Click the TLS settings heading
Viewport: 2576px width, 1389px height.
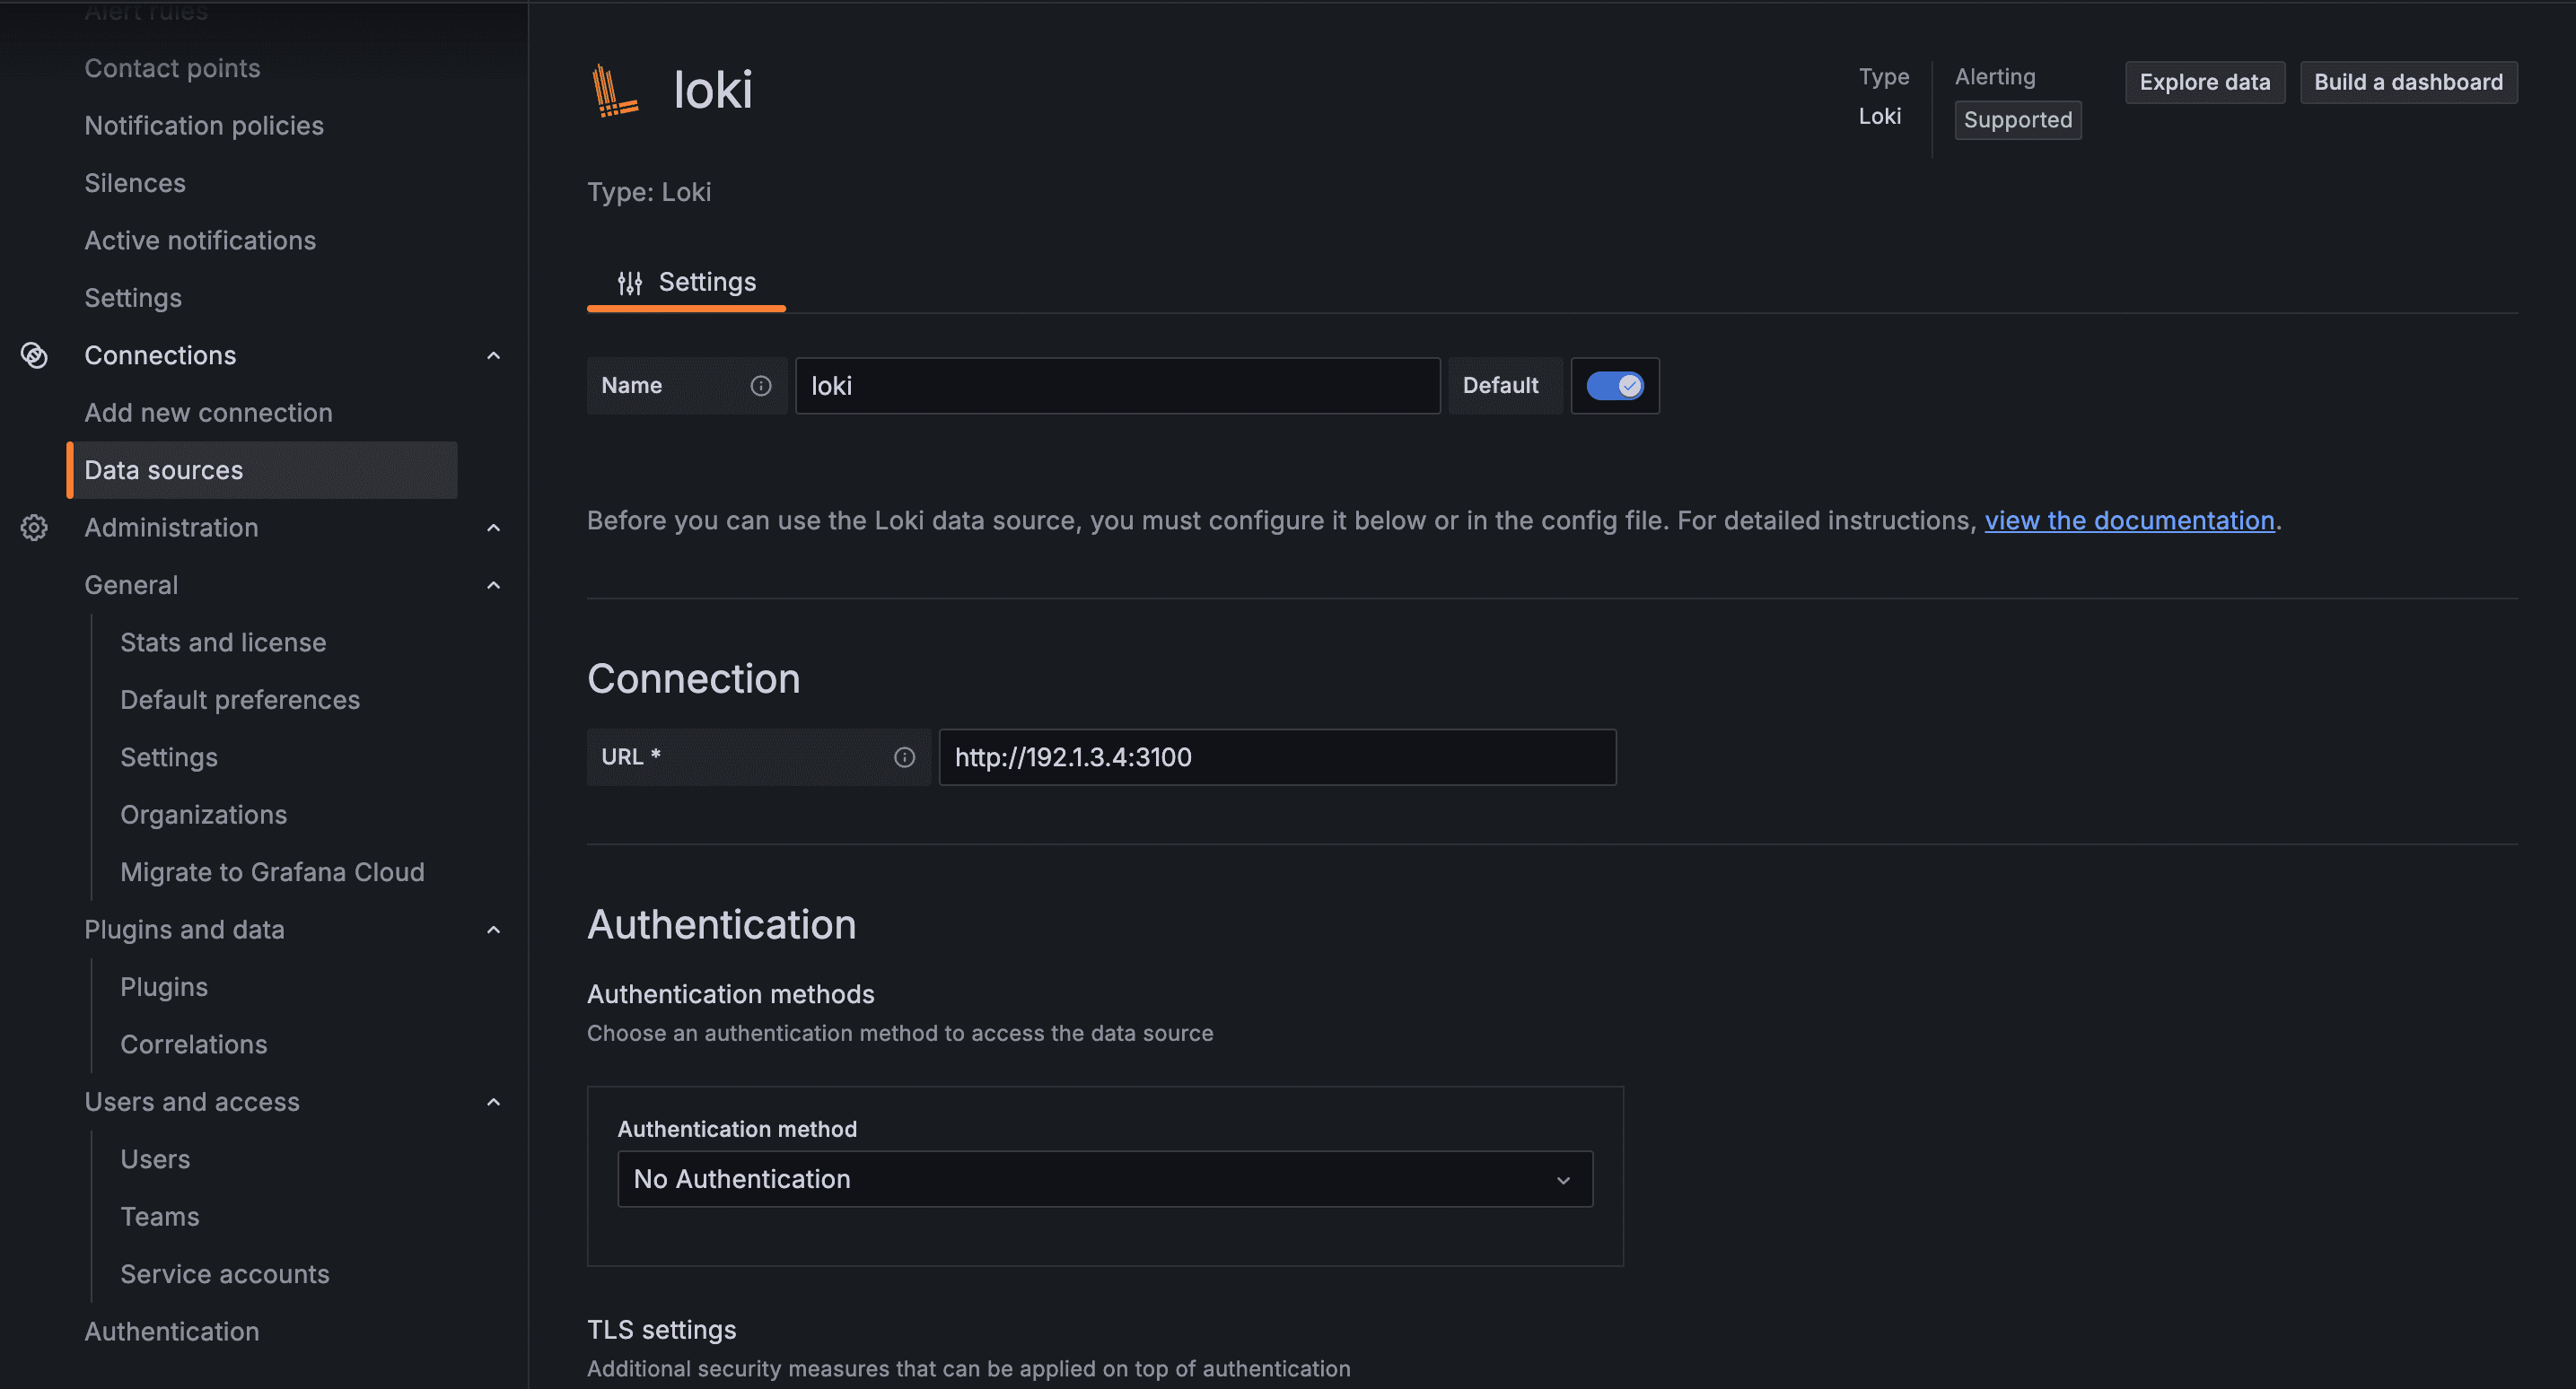point(661,1329)
